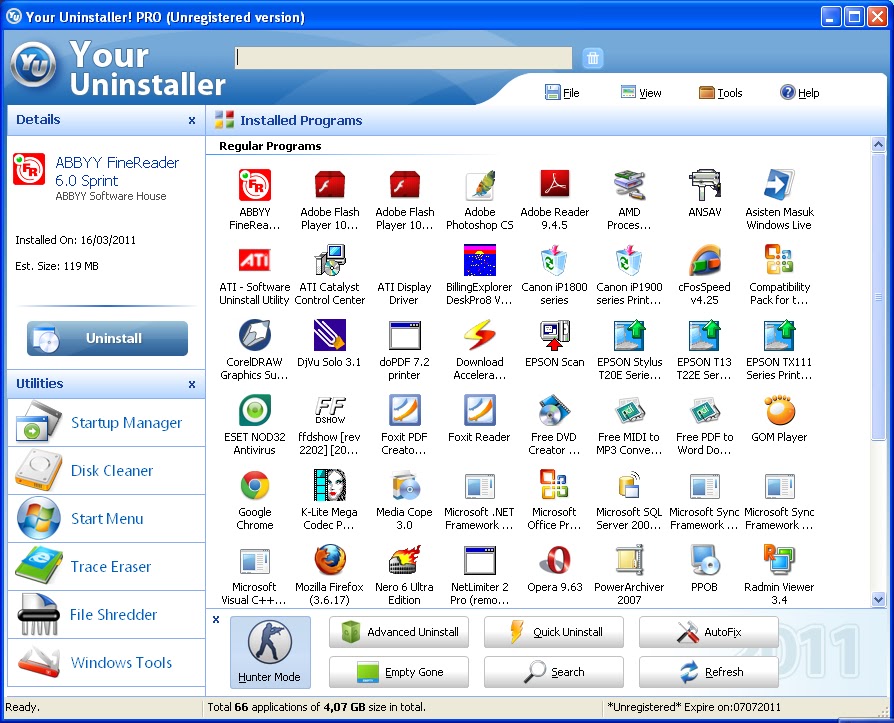Viewport: 894px width, 723px height.
Task: Select K-Lite Mega Codec Pack icon
Action: (x=330, y=485)
